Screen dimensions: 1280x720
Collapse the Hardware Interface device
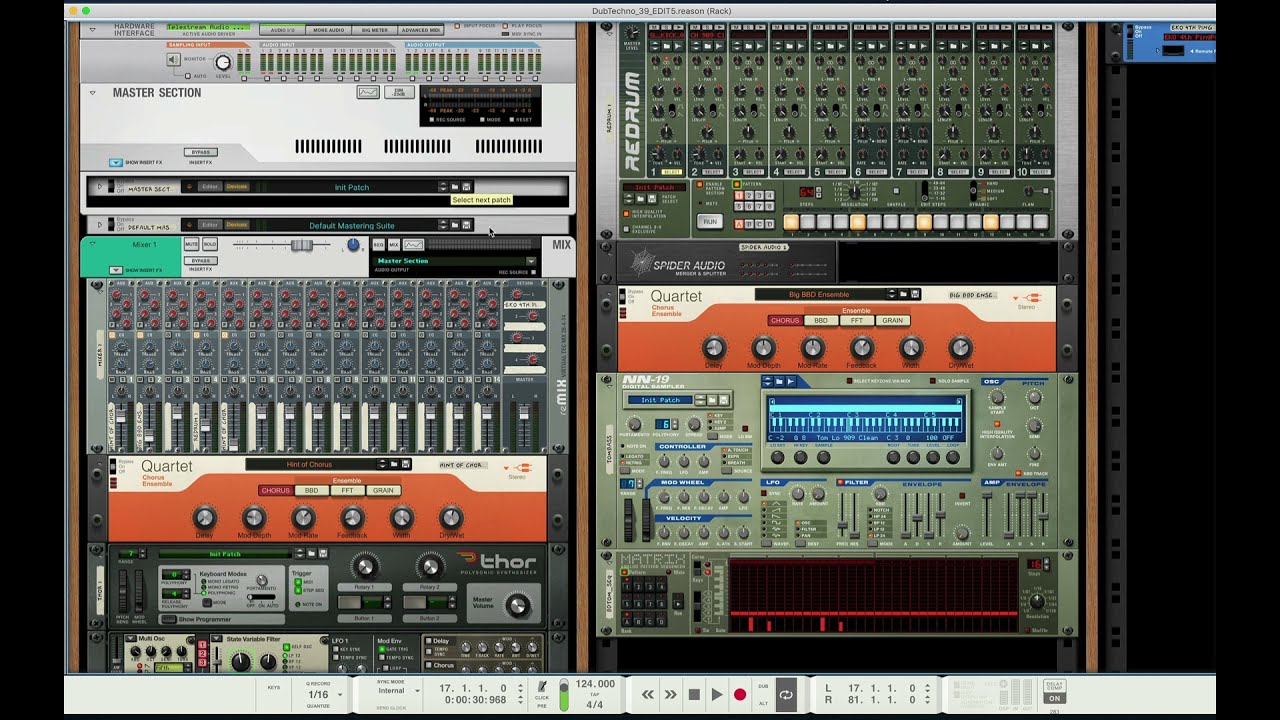[92, 30]
